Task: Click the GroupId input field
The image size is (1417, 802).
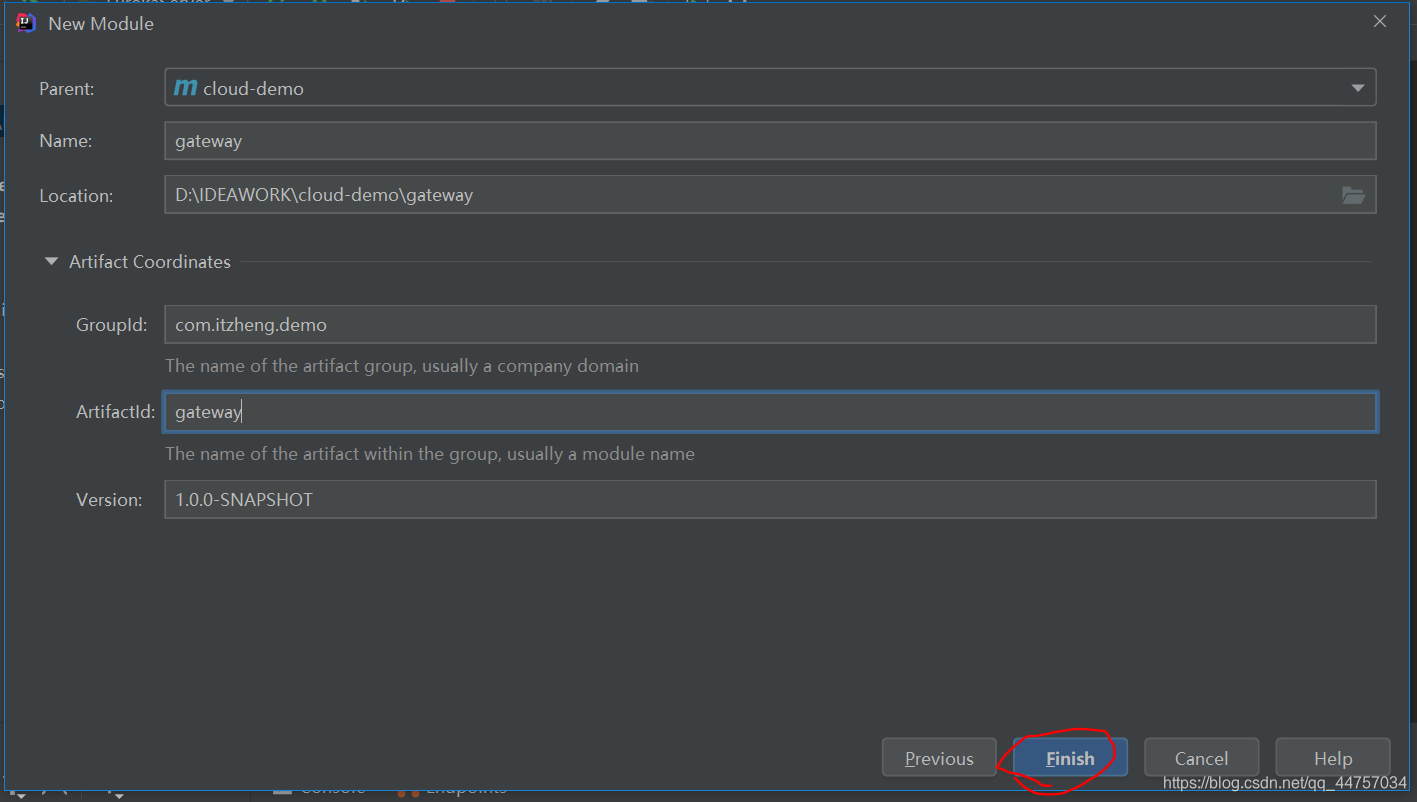Action: click(770, 325)
